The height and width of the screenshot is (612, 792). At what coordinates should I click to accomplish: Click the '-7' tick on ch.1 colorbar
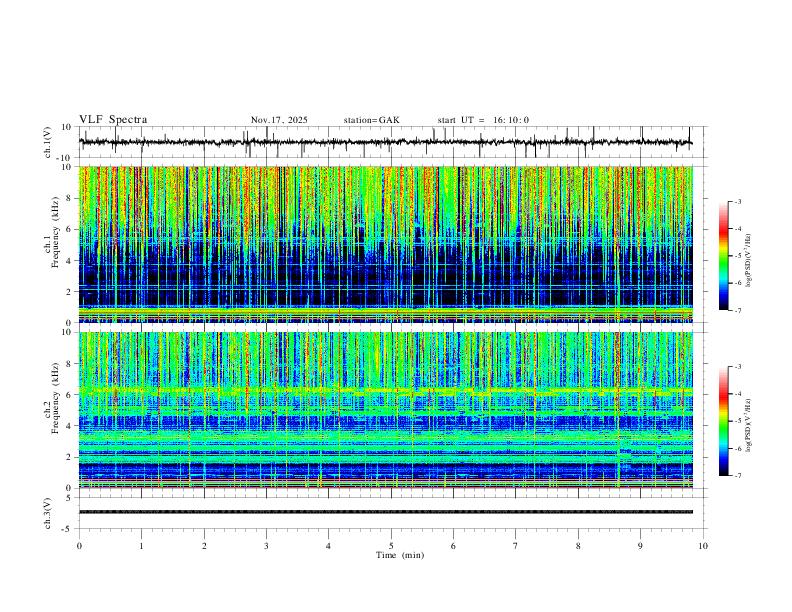pos(737,310)
